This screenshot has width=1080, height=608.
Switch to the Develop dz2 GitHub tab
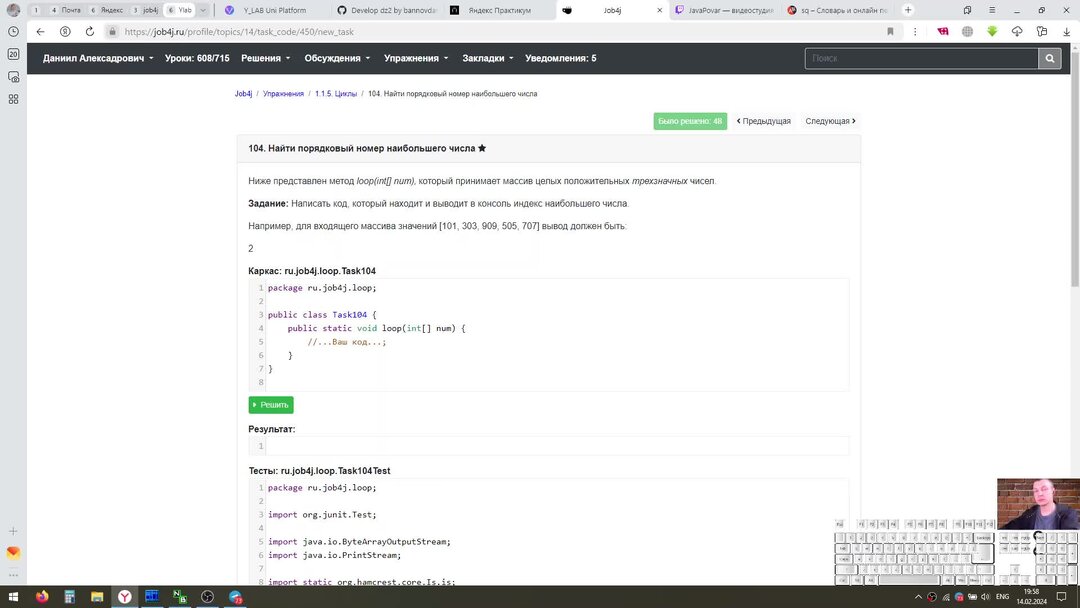coord(386,10)
